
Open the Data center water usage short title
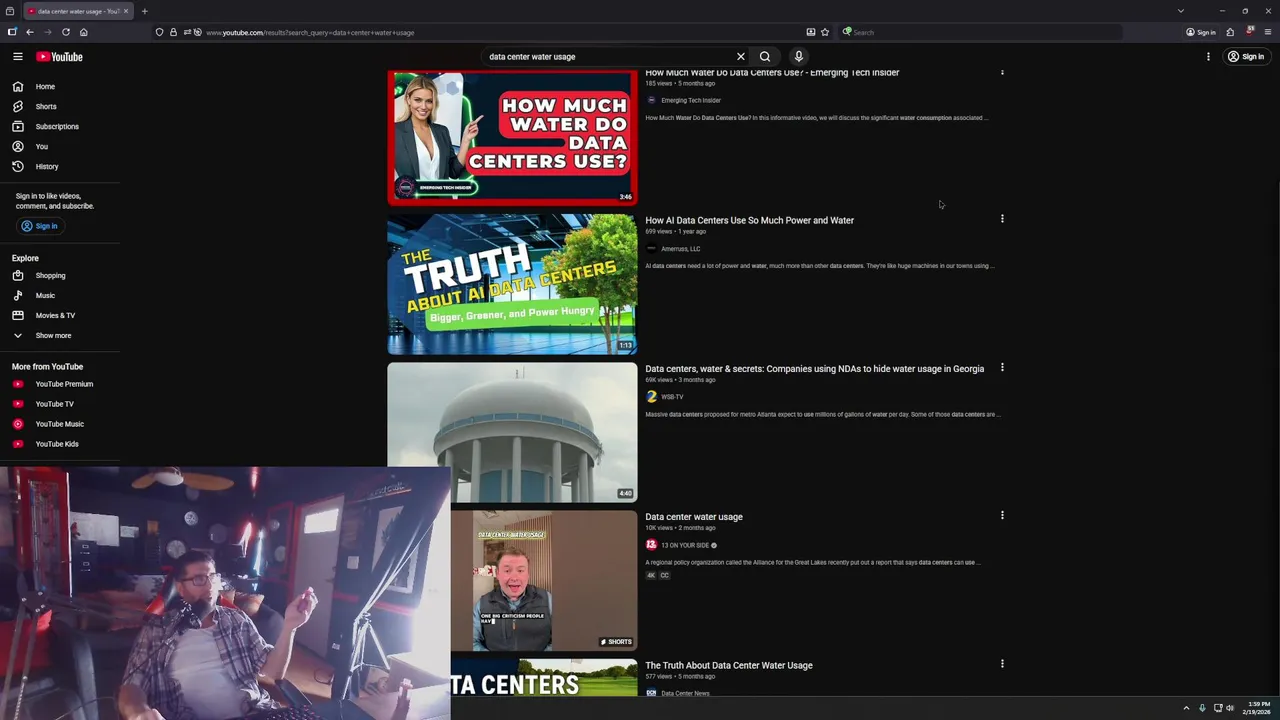694,517
